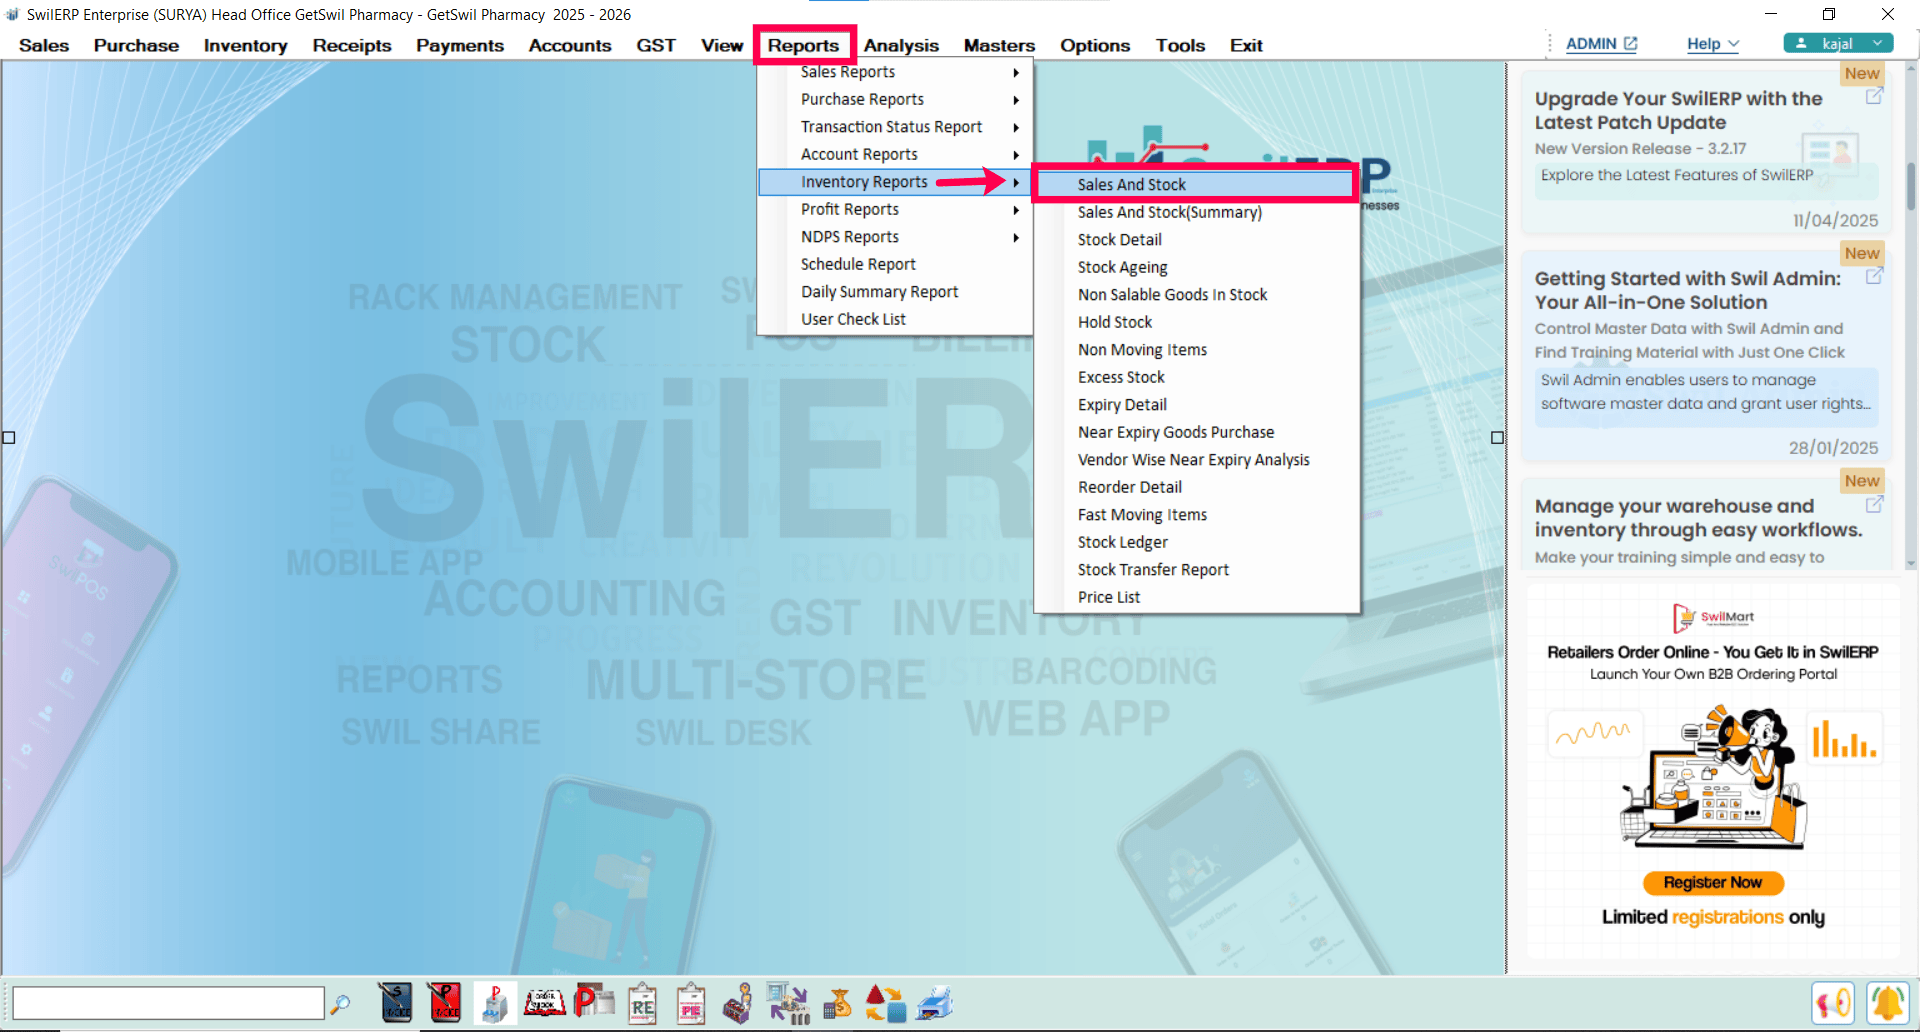The height and width of the screenshot is (1032, 1920).
Task: Expand the Profit Reports submenu arrow
Action: (1016, 210)
